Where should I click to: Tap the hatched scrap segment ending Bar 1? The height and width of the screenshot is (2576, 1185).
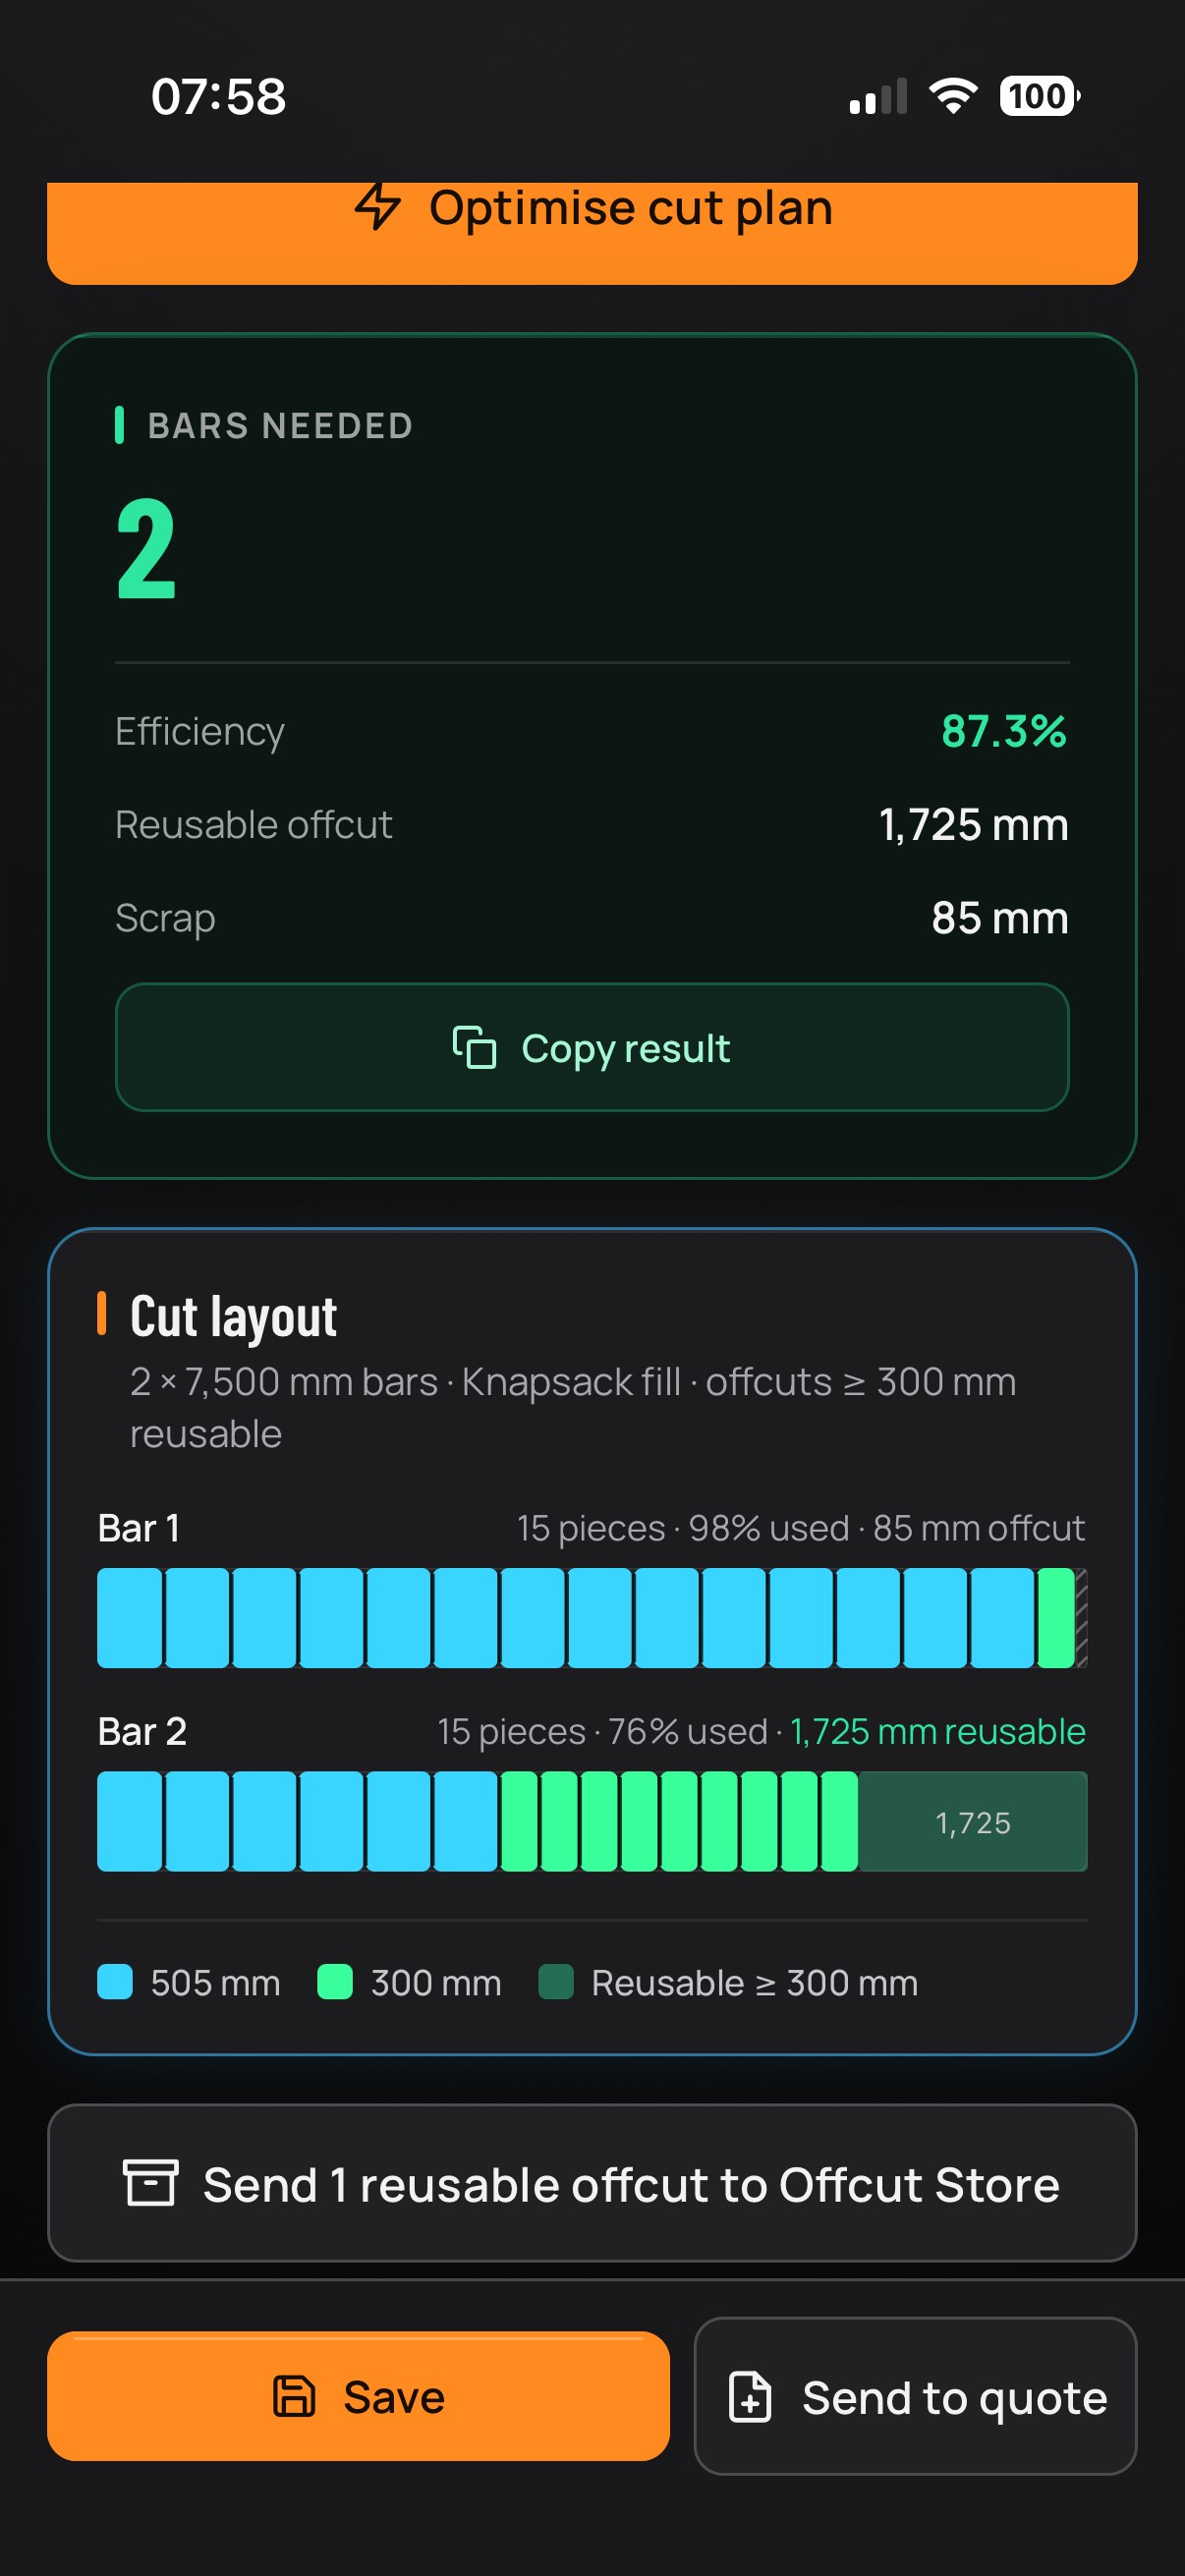[1081, 1618]
